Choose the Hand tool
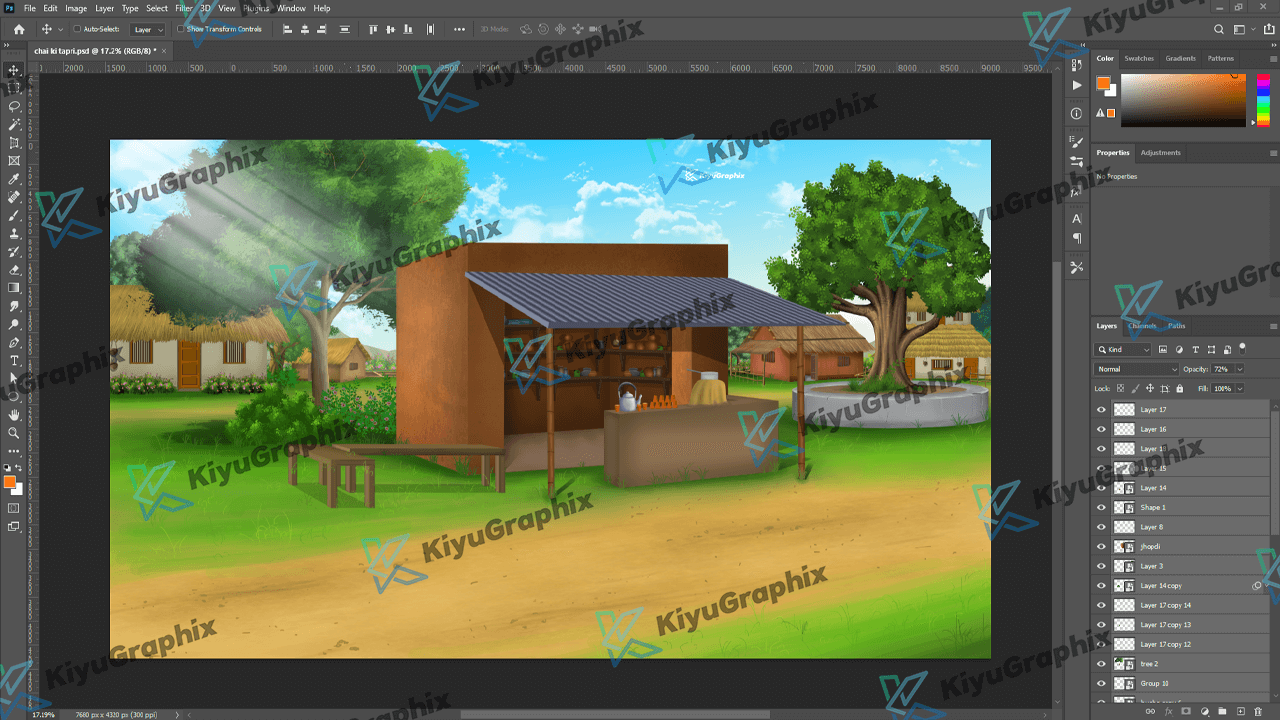Screen dimensions: 1280x720 14,414
